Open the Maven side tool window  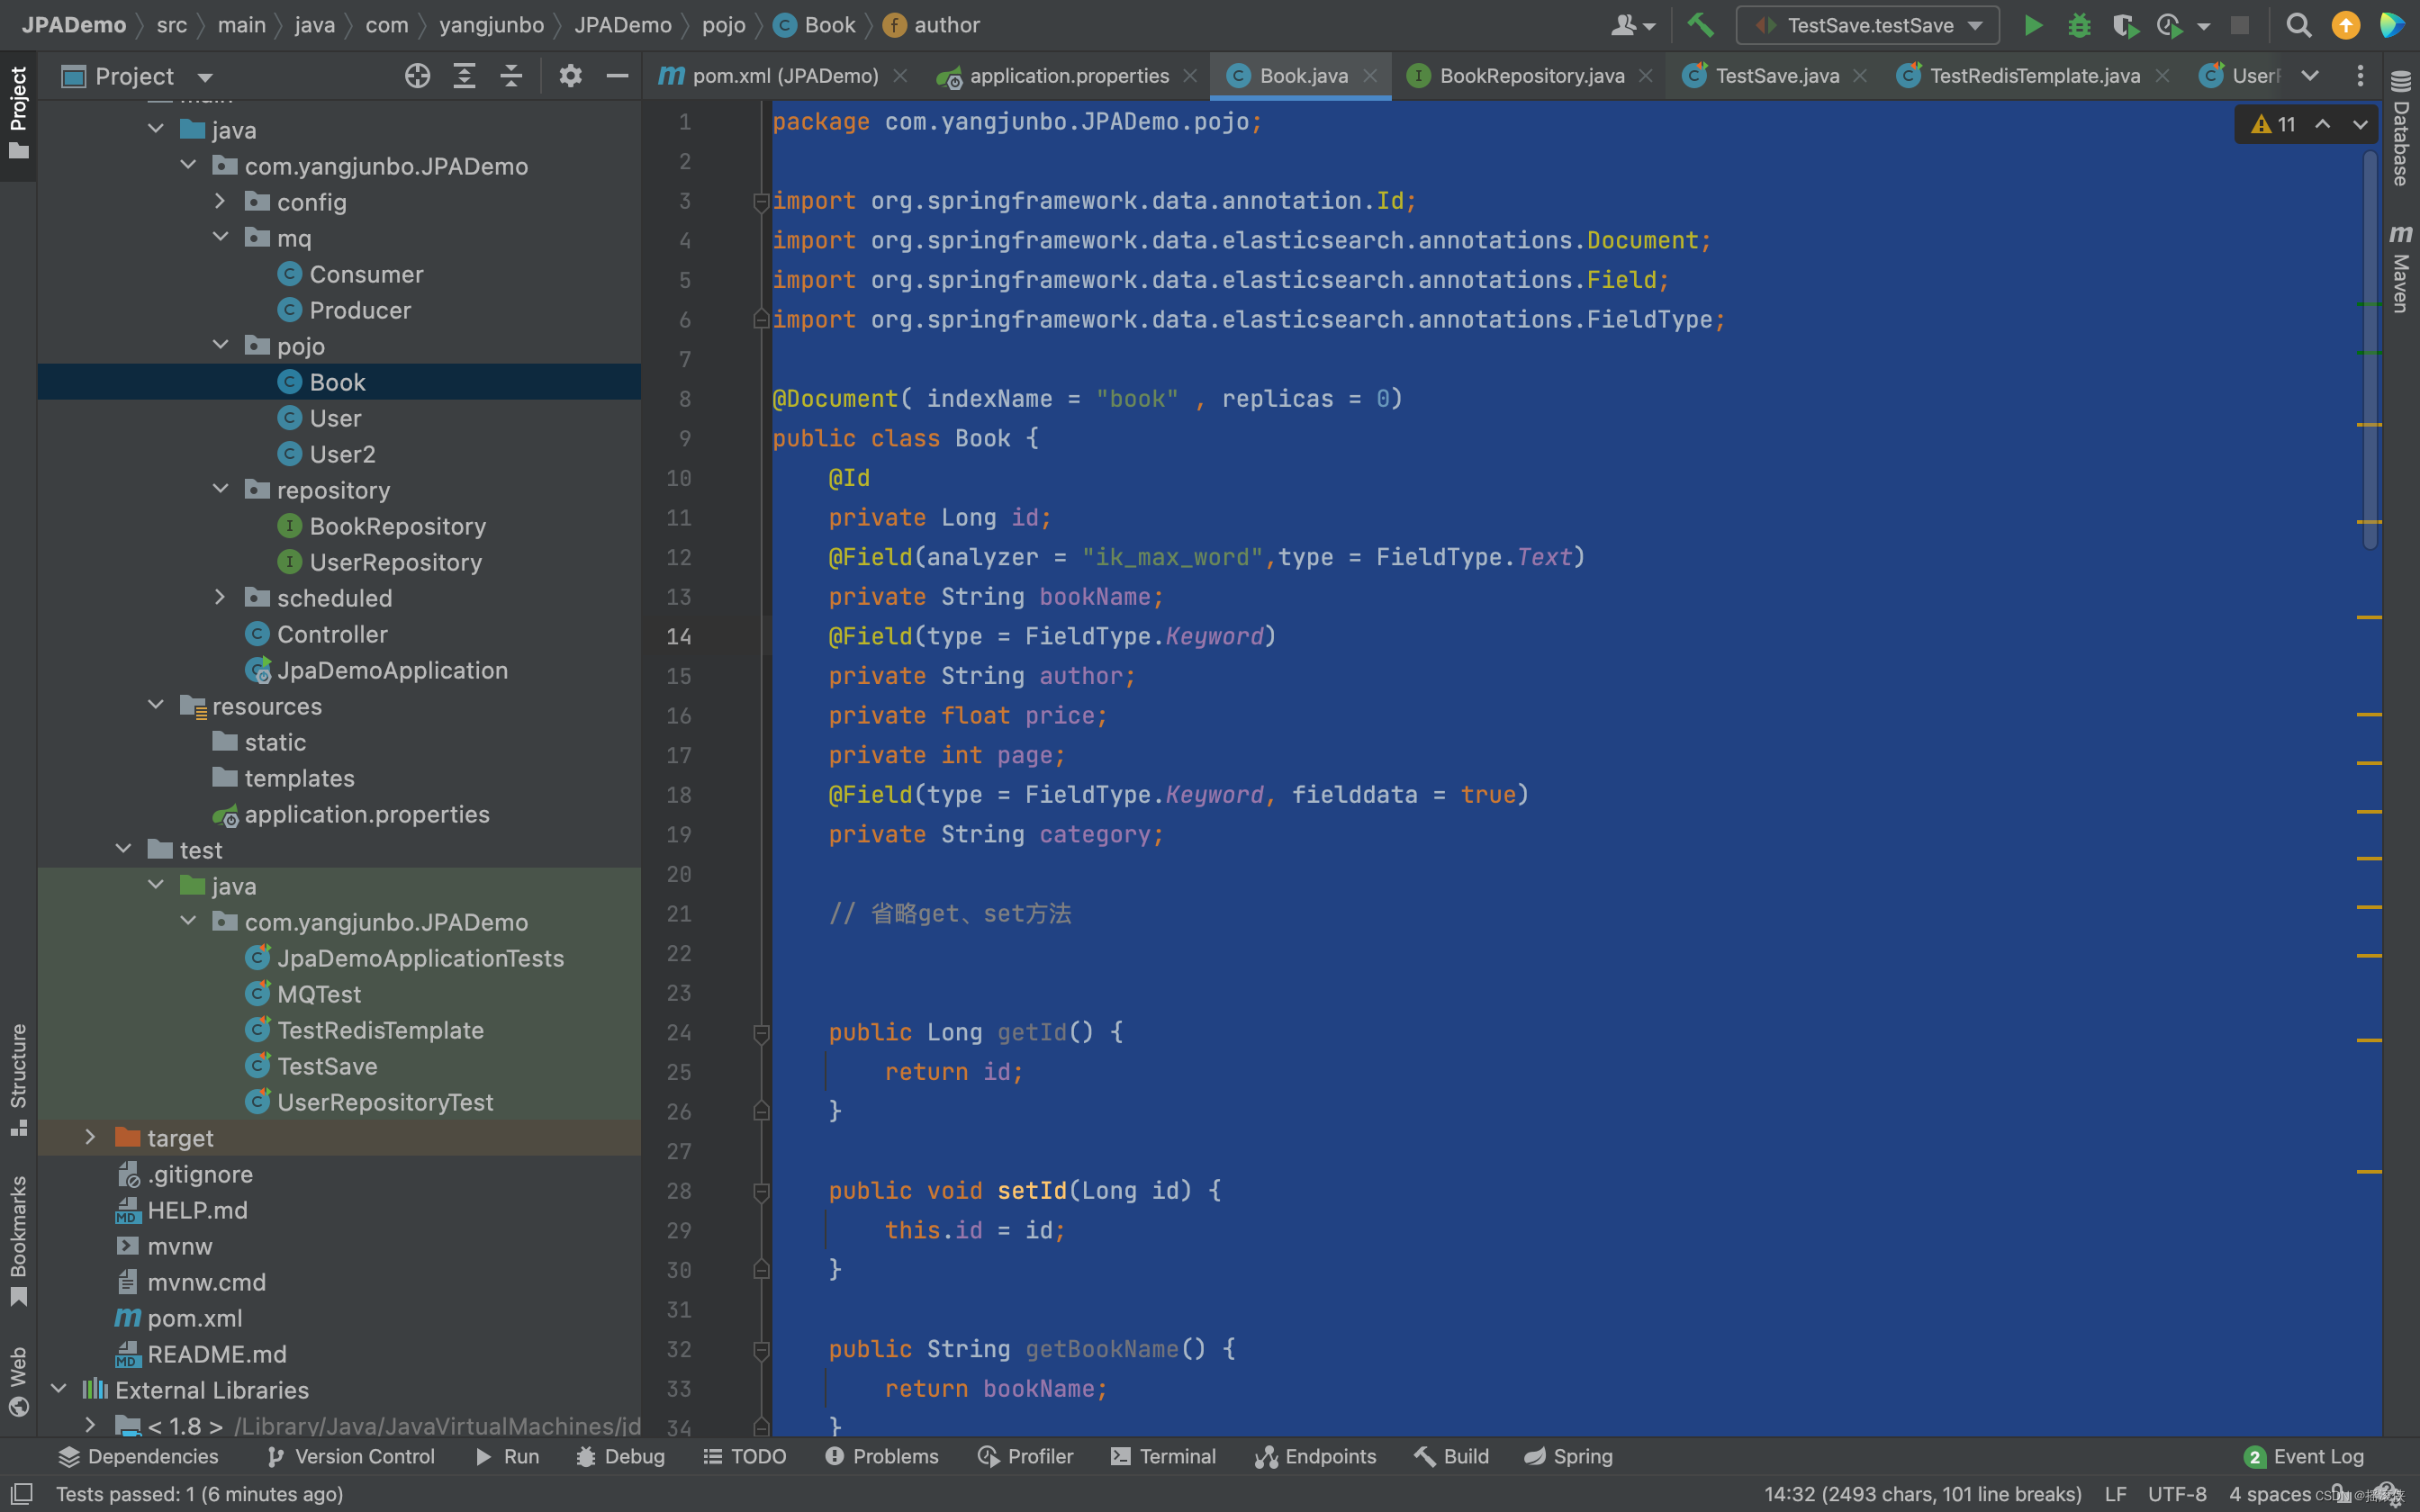point(2401,268)
